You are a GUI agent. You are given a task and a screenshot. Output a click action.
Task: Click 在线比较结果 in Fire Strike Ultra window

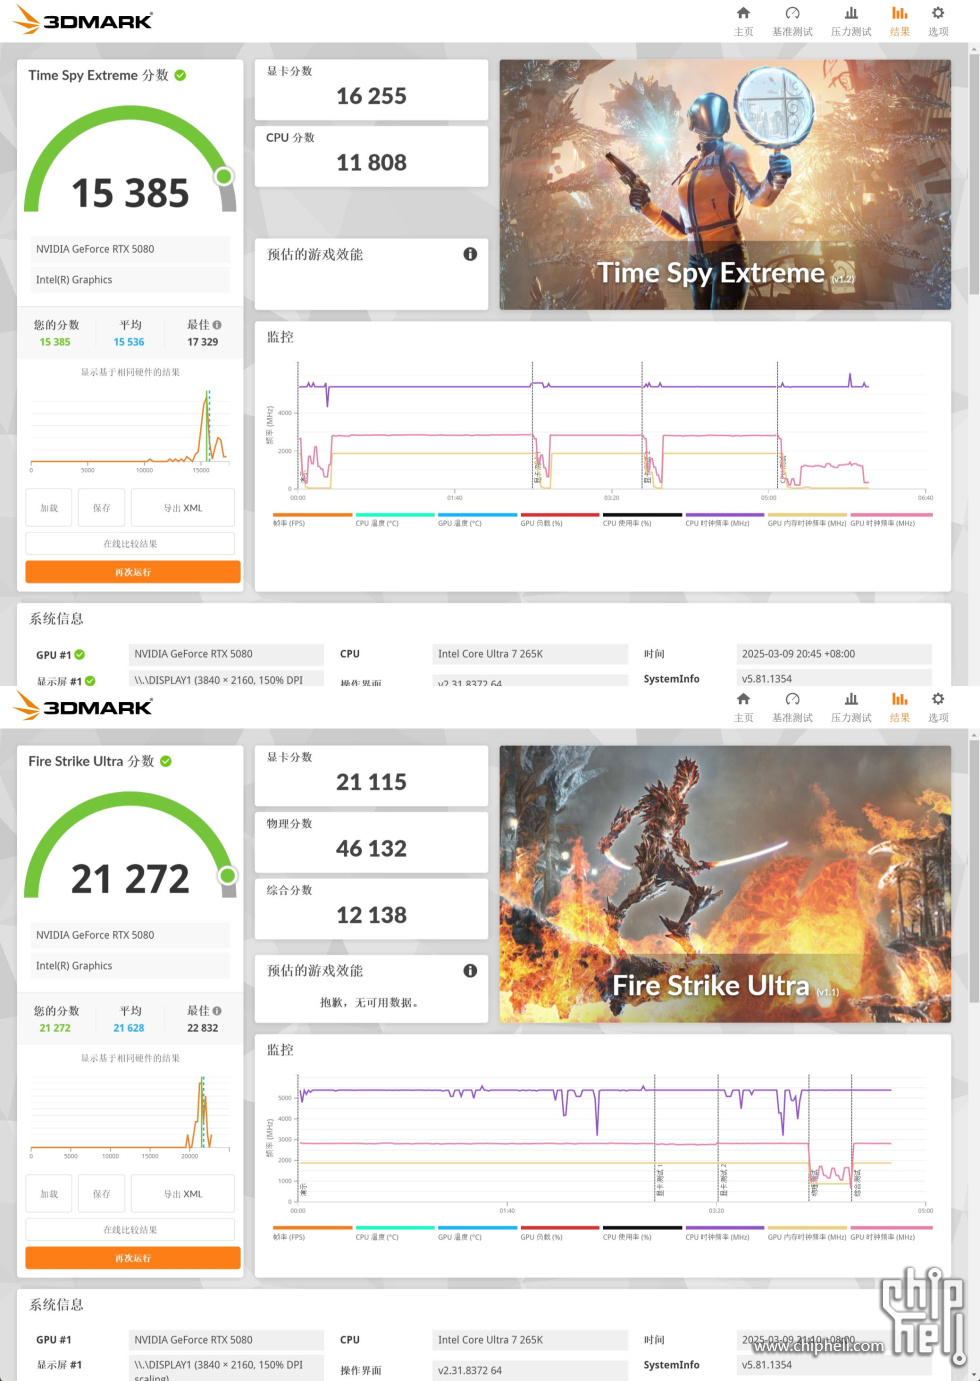click(130, 1230)
